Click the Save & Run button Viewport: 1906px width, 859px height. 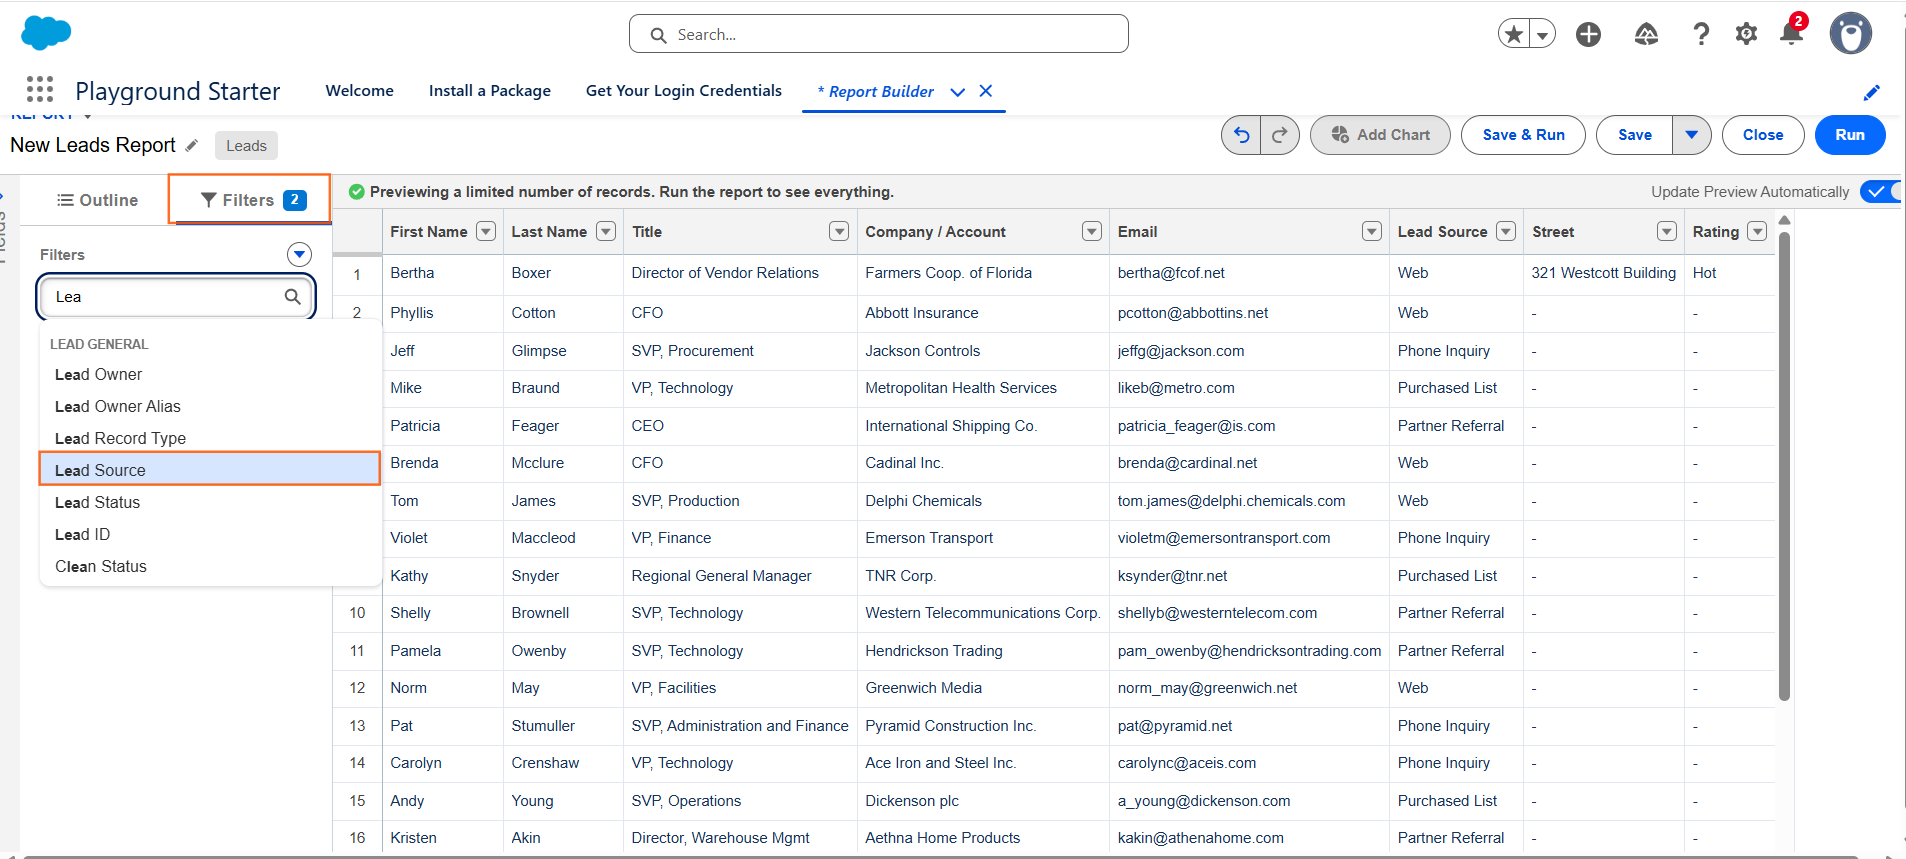pyautogui.click(x=1523, y=135)
